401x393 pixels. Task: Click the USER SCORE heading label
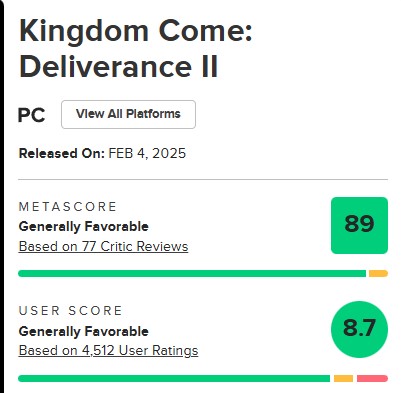coord(70,311)
